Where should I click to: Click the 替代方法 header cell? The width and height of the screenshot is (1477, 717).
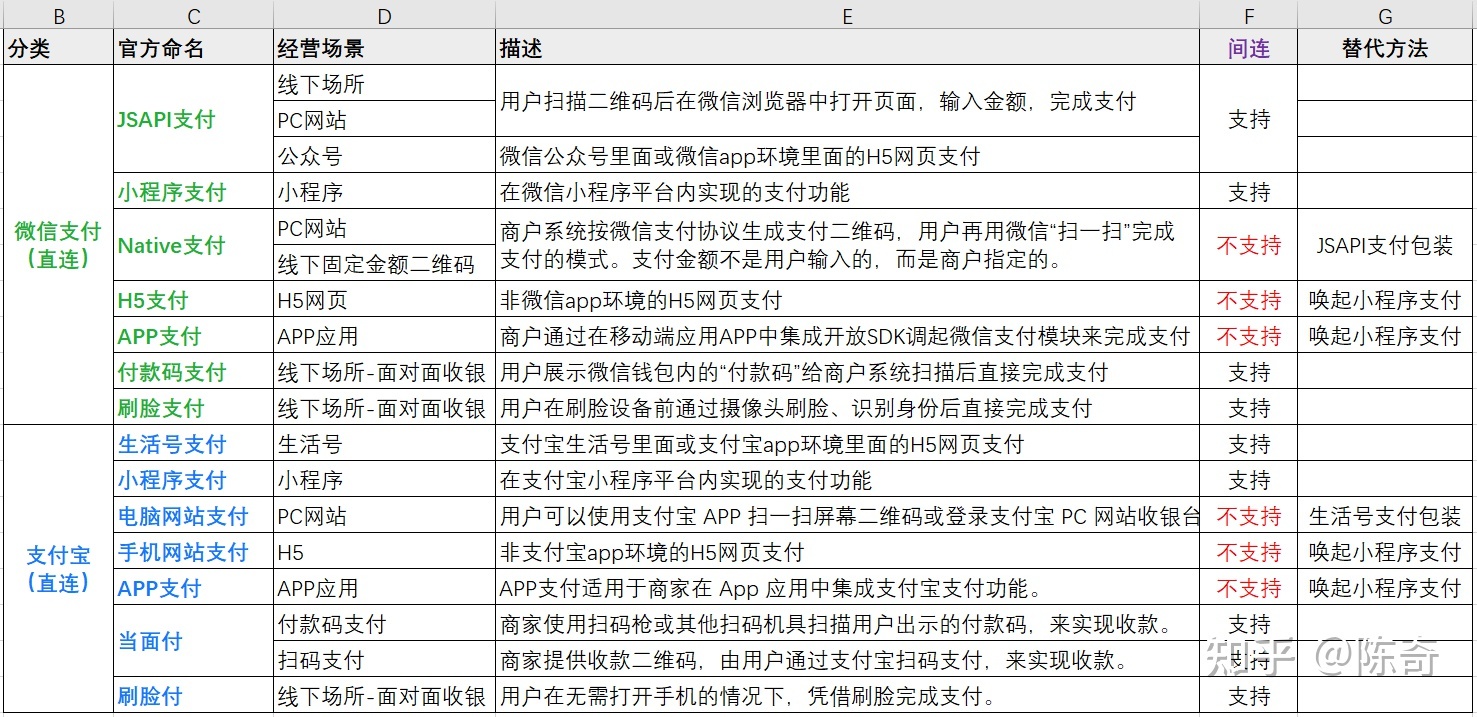tap(1385, 49)
